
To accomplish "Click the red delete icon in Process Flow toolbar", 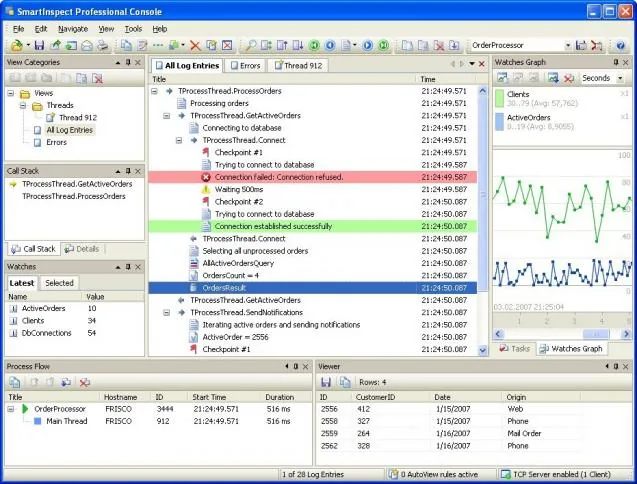I will (84, 382).
